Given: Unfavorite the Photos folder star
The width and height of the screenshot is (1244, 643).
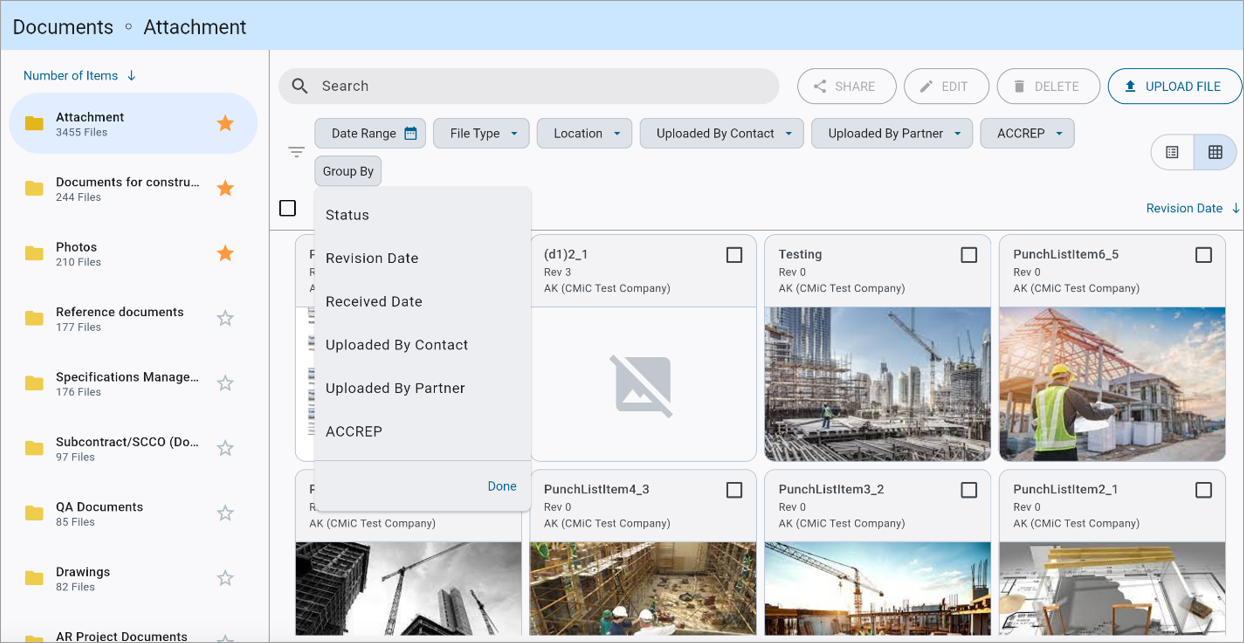Looking at the screenshot, I should [x=225, y=253].
